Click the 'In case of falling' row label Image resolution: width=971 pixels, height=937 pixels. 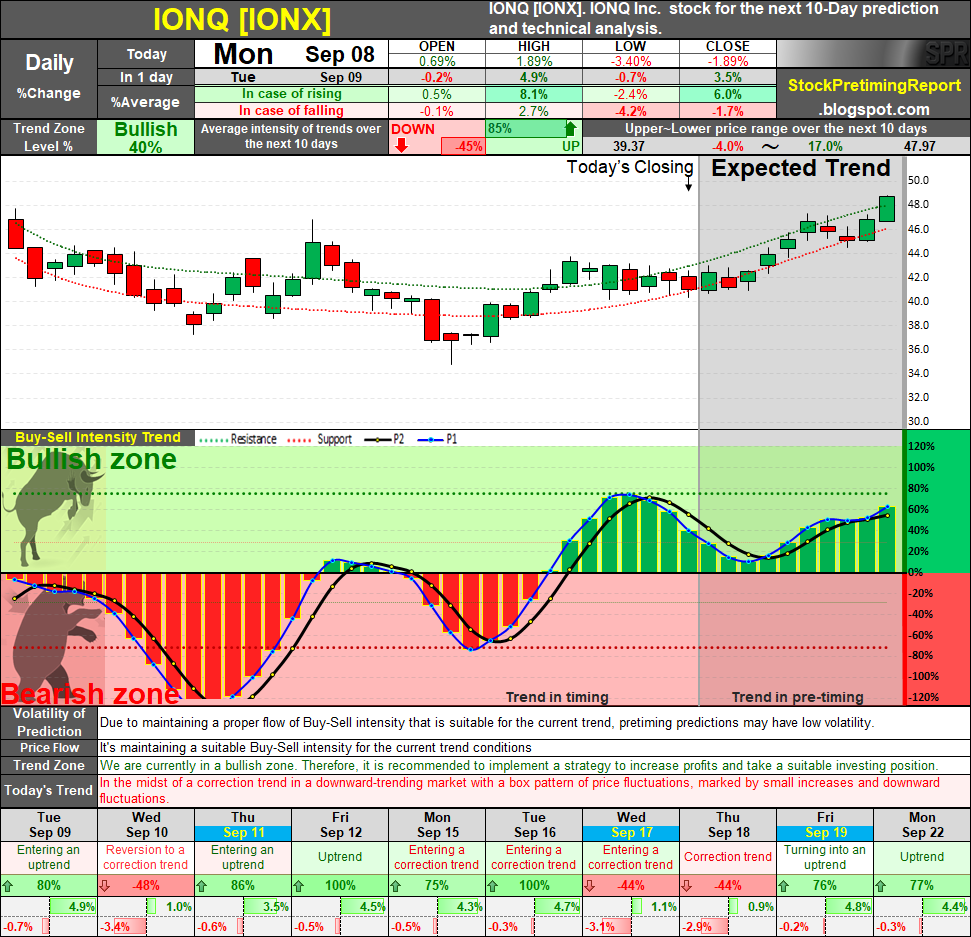[x=292, y=111]
